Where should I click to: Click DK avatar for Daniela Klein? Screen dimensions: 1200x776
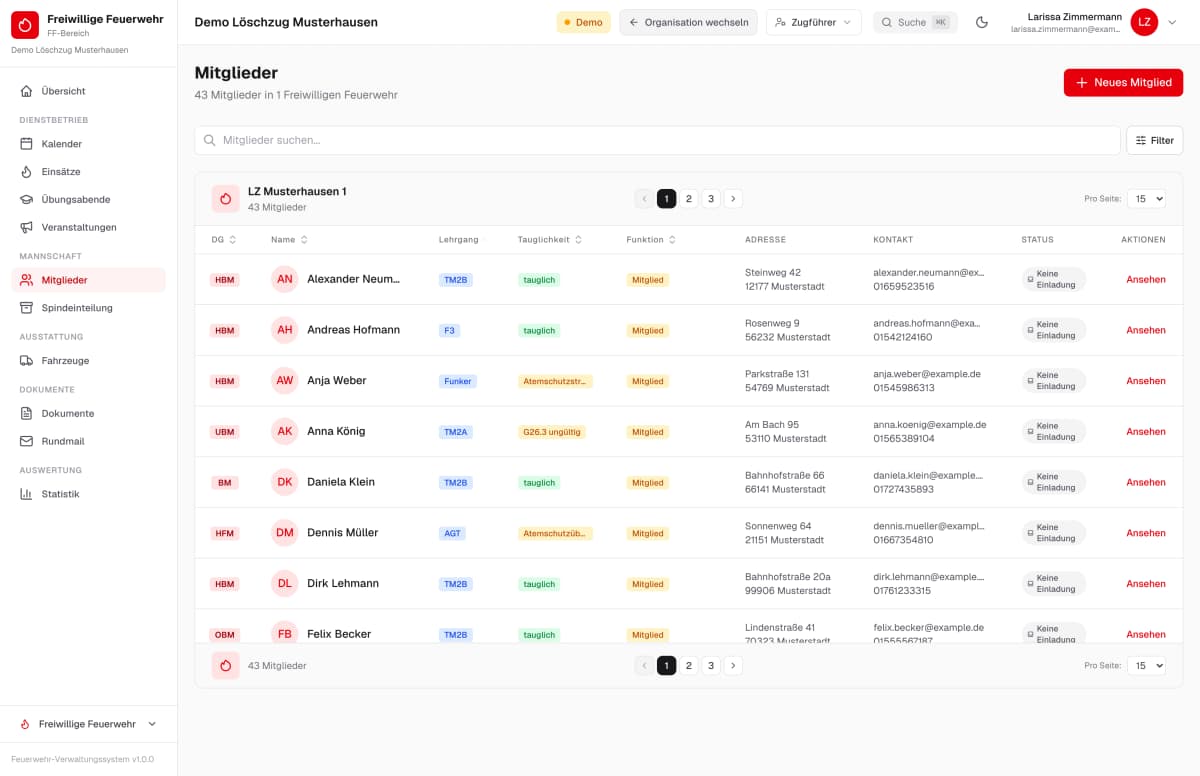coord(285,482)
